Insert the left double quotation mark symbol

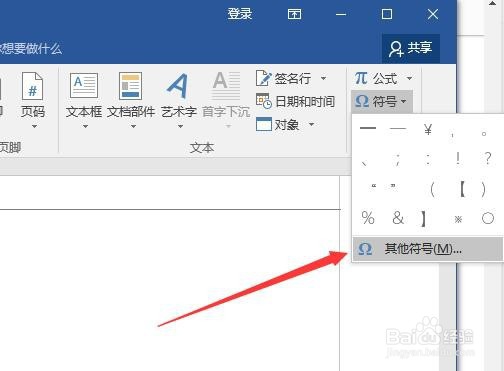(374, 186)
